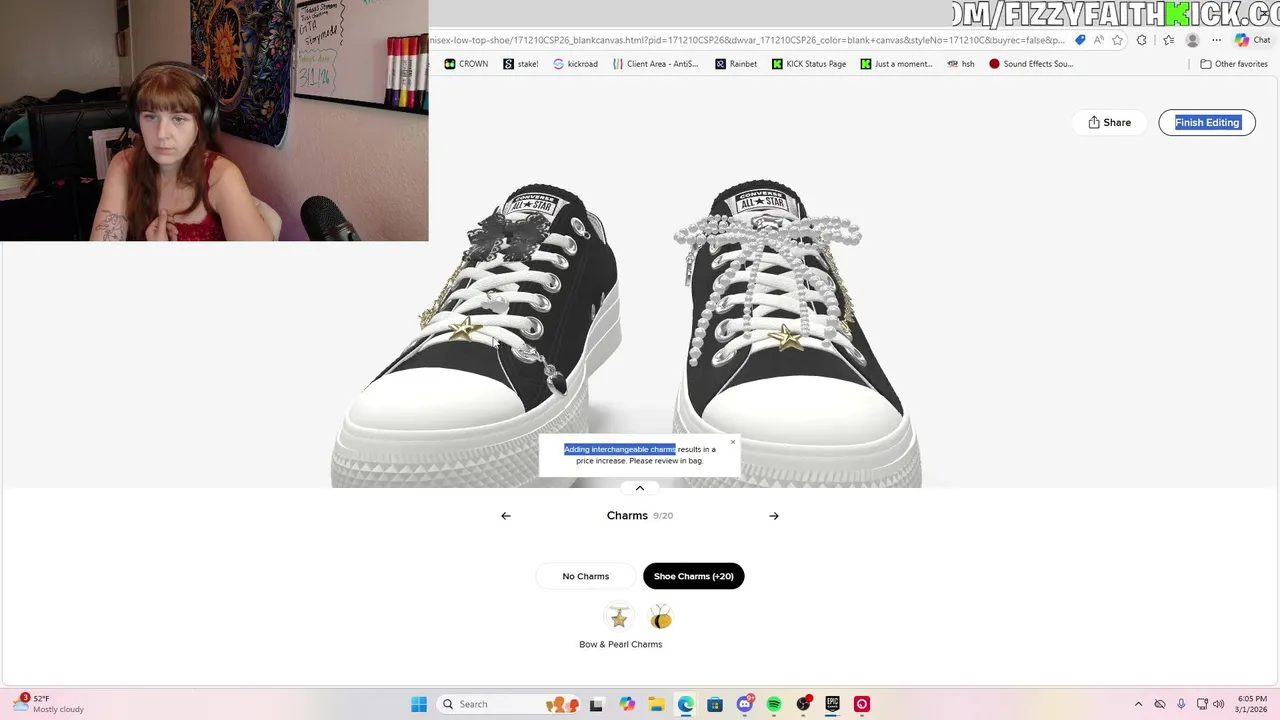Open Discord from the taskbar

point(745,704)
